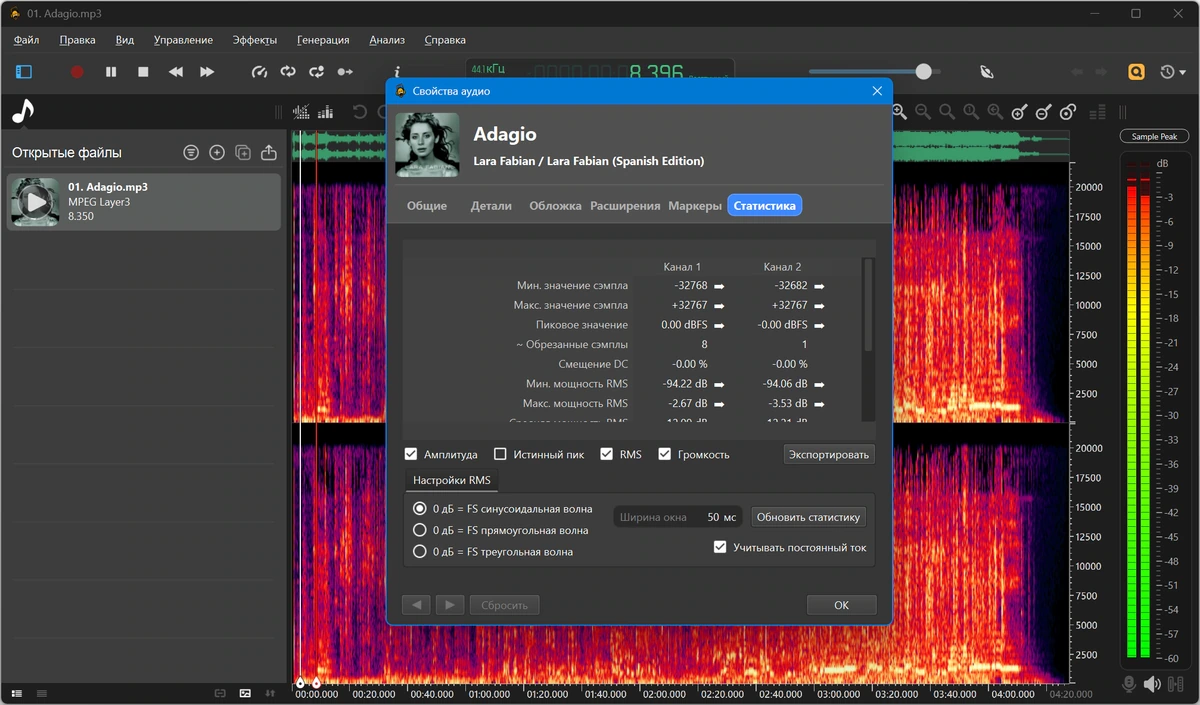This screenshot has height=705, width=1200.
Task: Switch to the Детали tab
Action: pyautogui.click(x=491, y=206)
